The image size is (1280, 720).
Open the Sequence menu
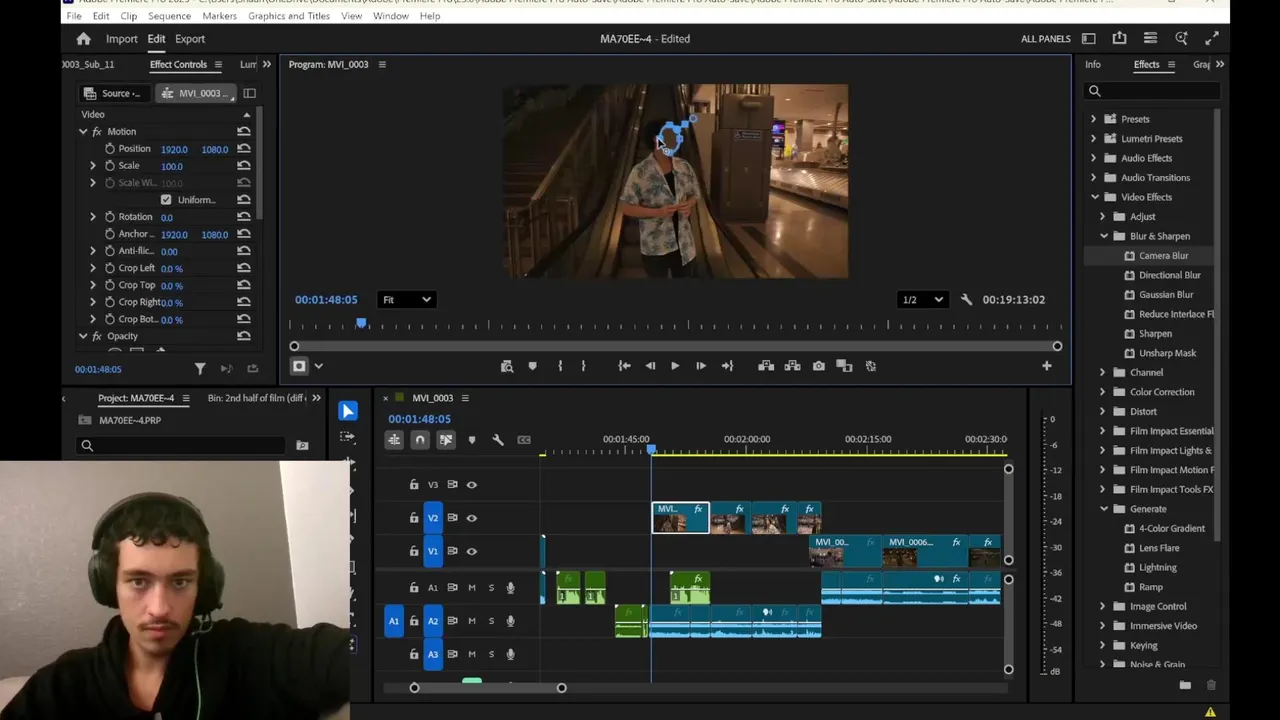pyautogui.click(x=169, y=16)
